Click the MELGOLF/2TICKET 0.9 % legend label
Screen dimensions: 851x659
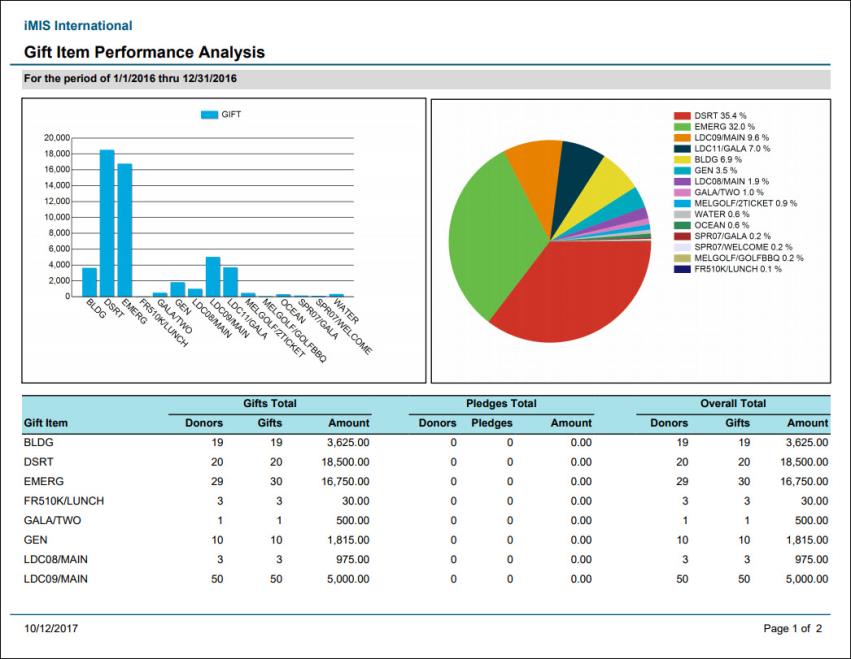(x=746, y=204)
